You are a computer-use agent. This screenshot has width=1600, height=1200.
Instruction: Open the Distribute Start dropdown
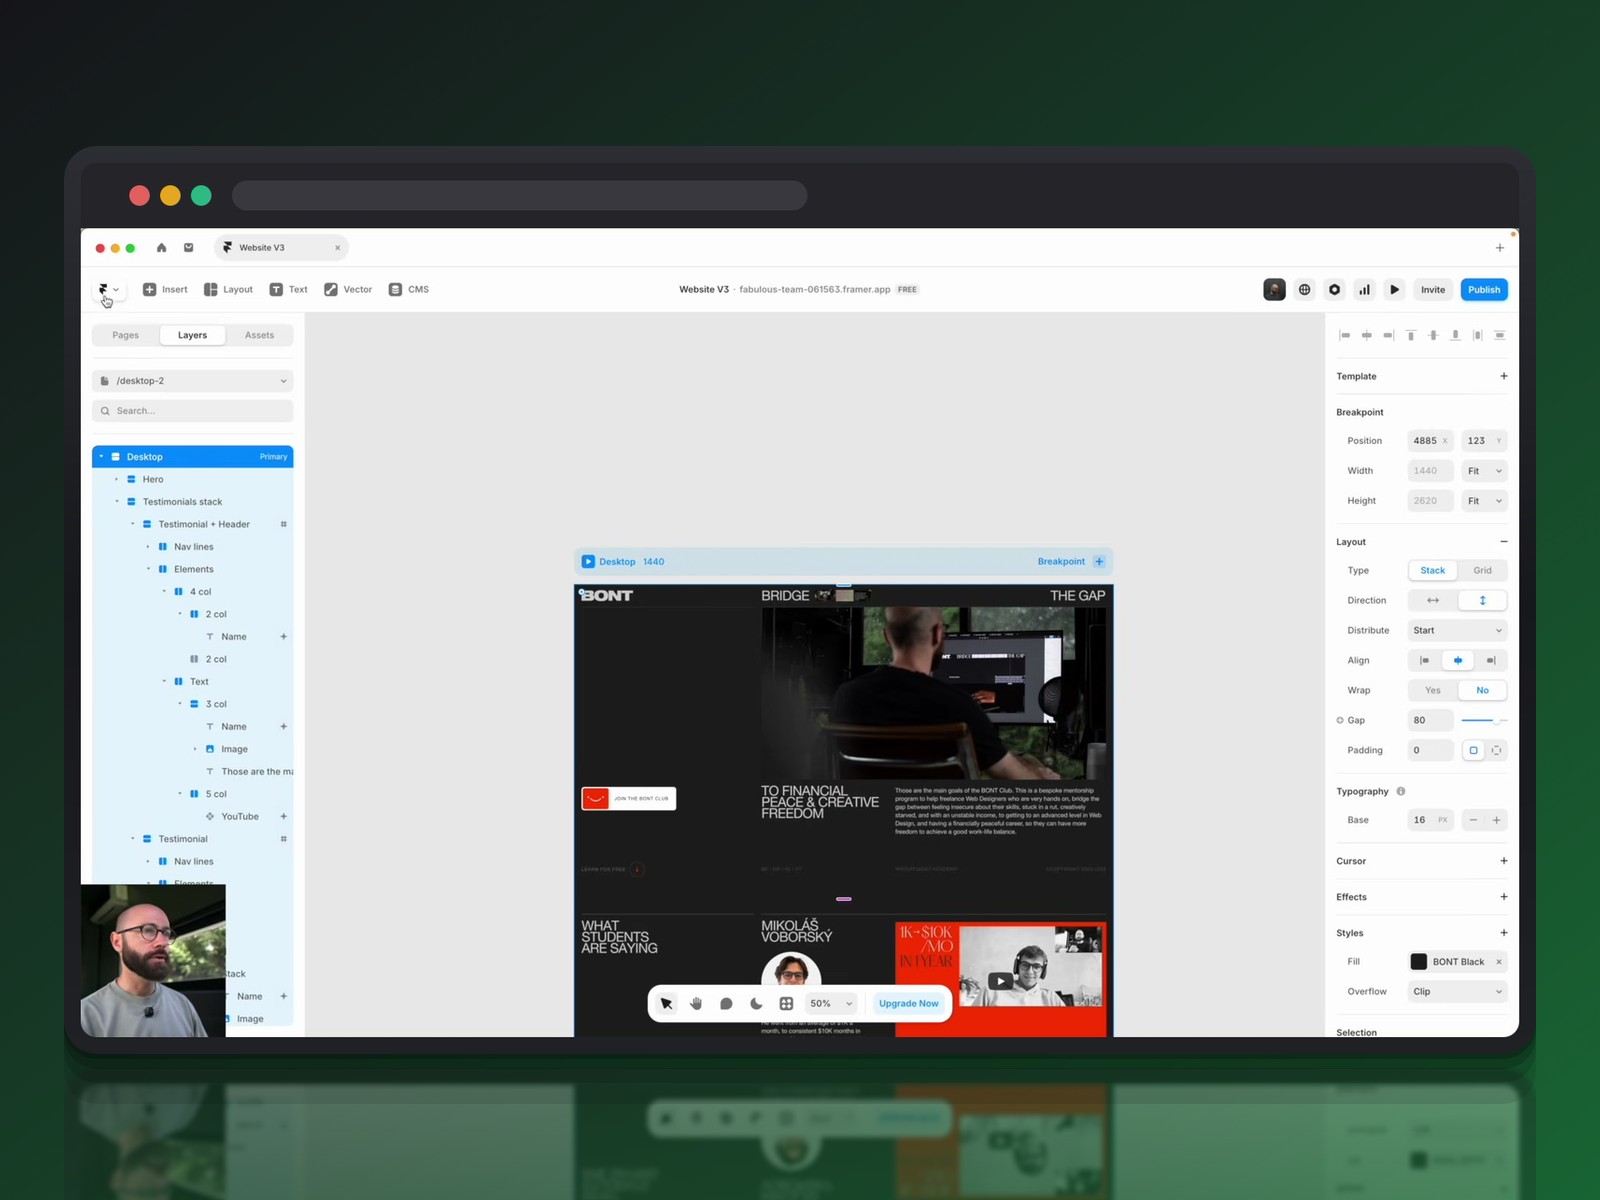[x=1458, y=631]
